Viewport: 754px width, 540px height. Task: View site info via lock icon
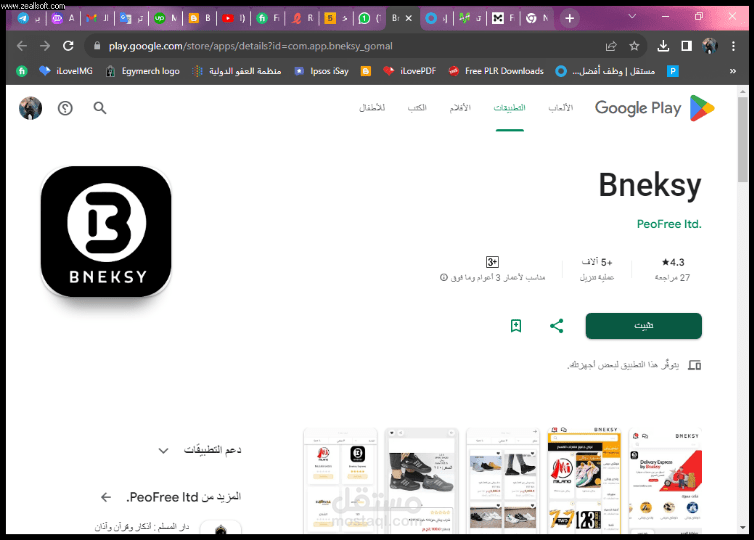click(x=97, y=46)
